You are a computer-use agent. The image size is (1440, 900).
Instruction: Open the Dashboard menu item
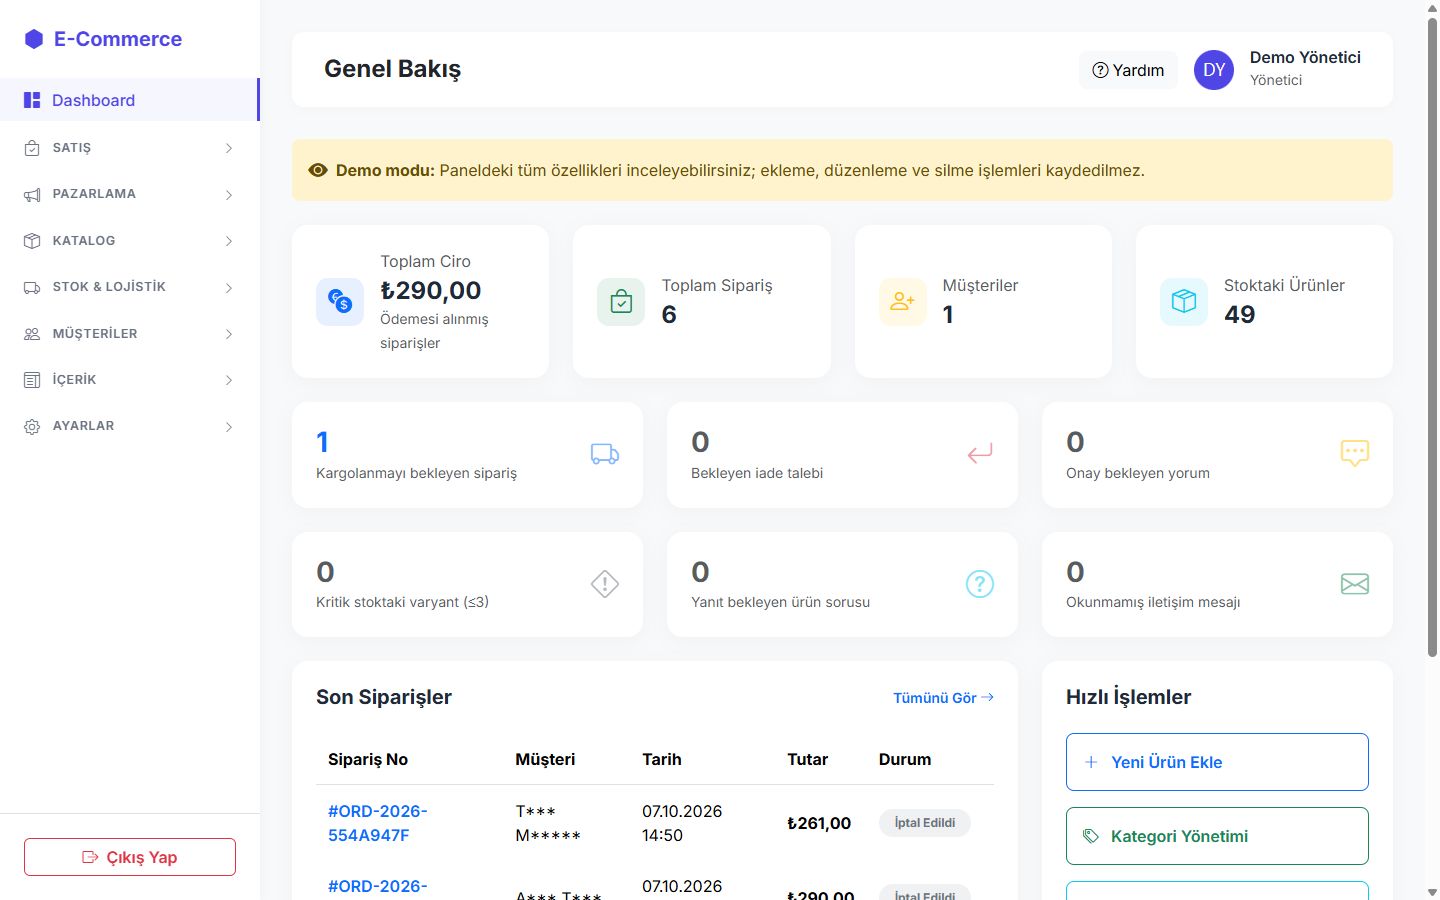(130, 100)
